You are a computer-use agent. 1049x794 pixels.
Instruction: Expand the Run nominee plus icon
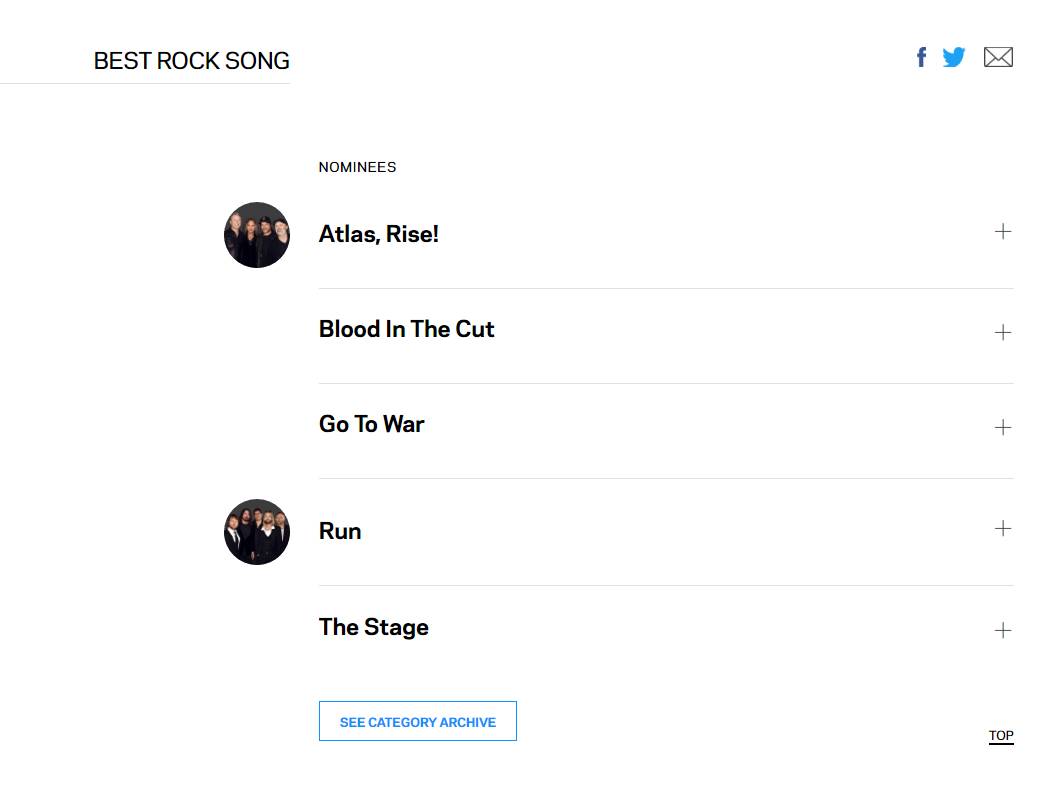pos(1002,528)
